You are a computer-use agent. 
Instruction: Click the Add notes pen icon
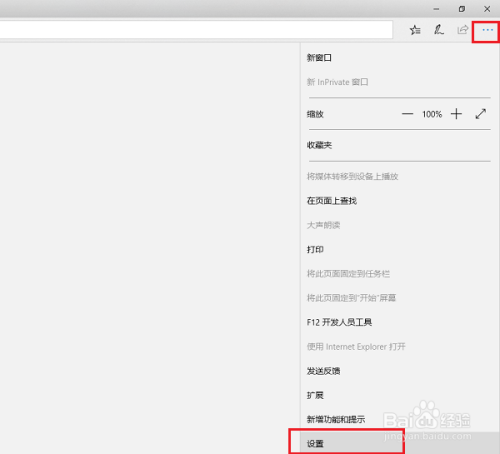coord(439,30)
